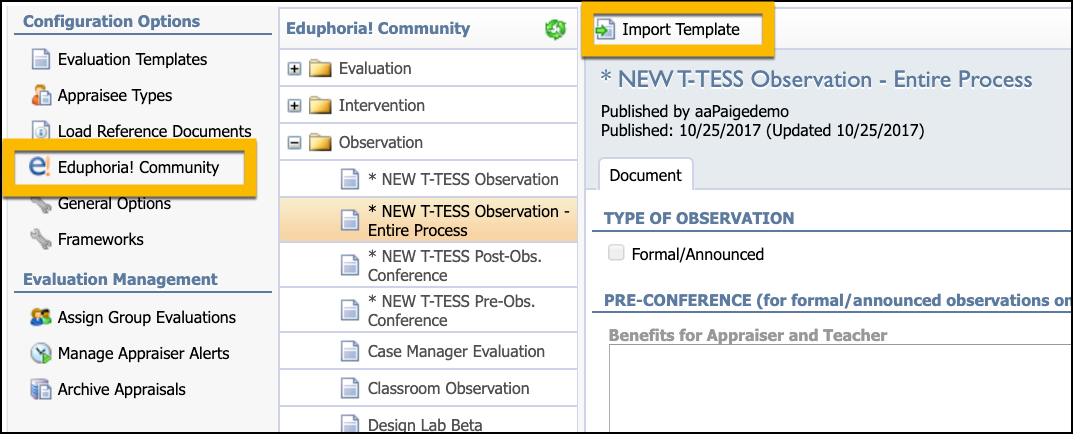The height and width of the screenshot is (434, 1073).
Task: Click the icon for T-TESS Observation - Entire Process
Action: click(x=350, y=220)
